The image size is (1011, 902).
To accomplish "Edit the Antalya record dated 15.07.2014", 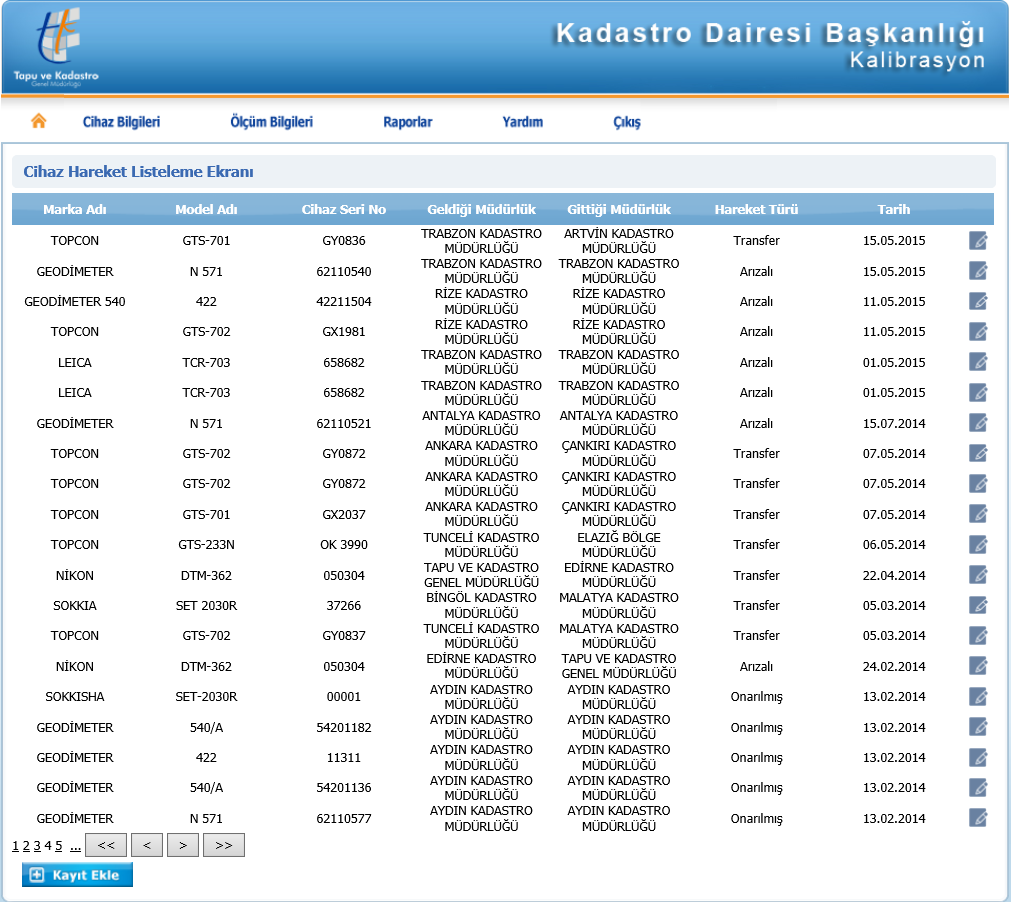I will [978, 423].
